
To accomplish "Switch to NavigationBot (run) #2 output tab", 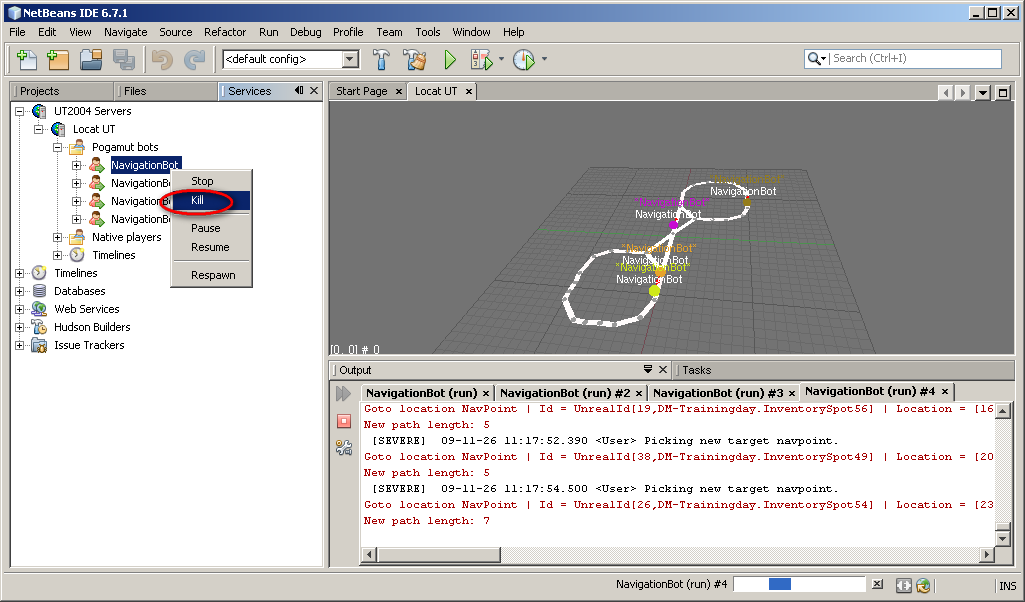I will point(565,393).
